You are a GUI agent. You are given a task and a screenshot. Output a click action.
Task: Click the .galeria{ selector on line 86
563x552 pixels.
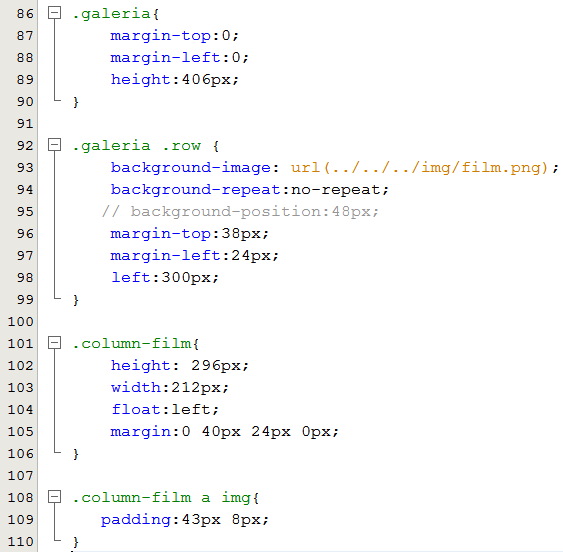point(116,14)
